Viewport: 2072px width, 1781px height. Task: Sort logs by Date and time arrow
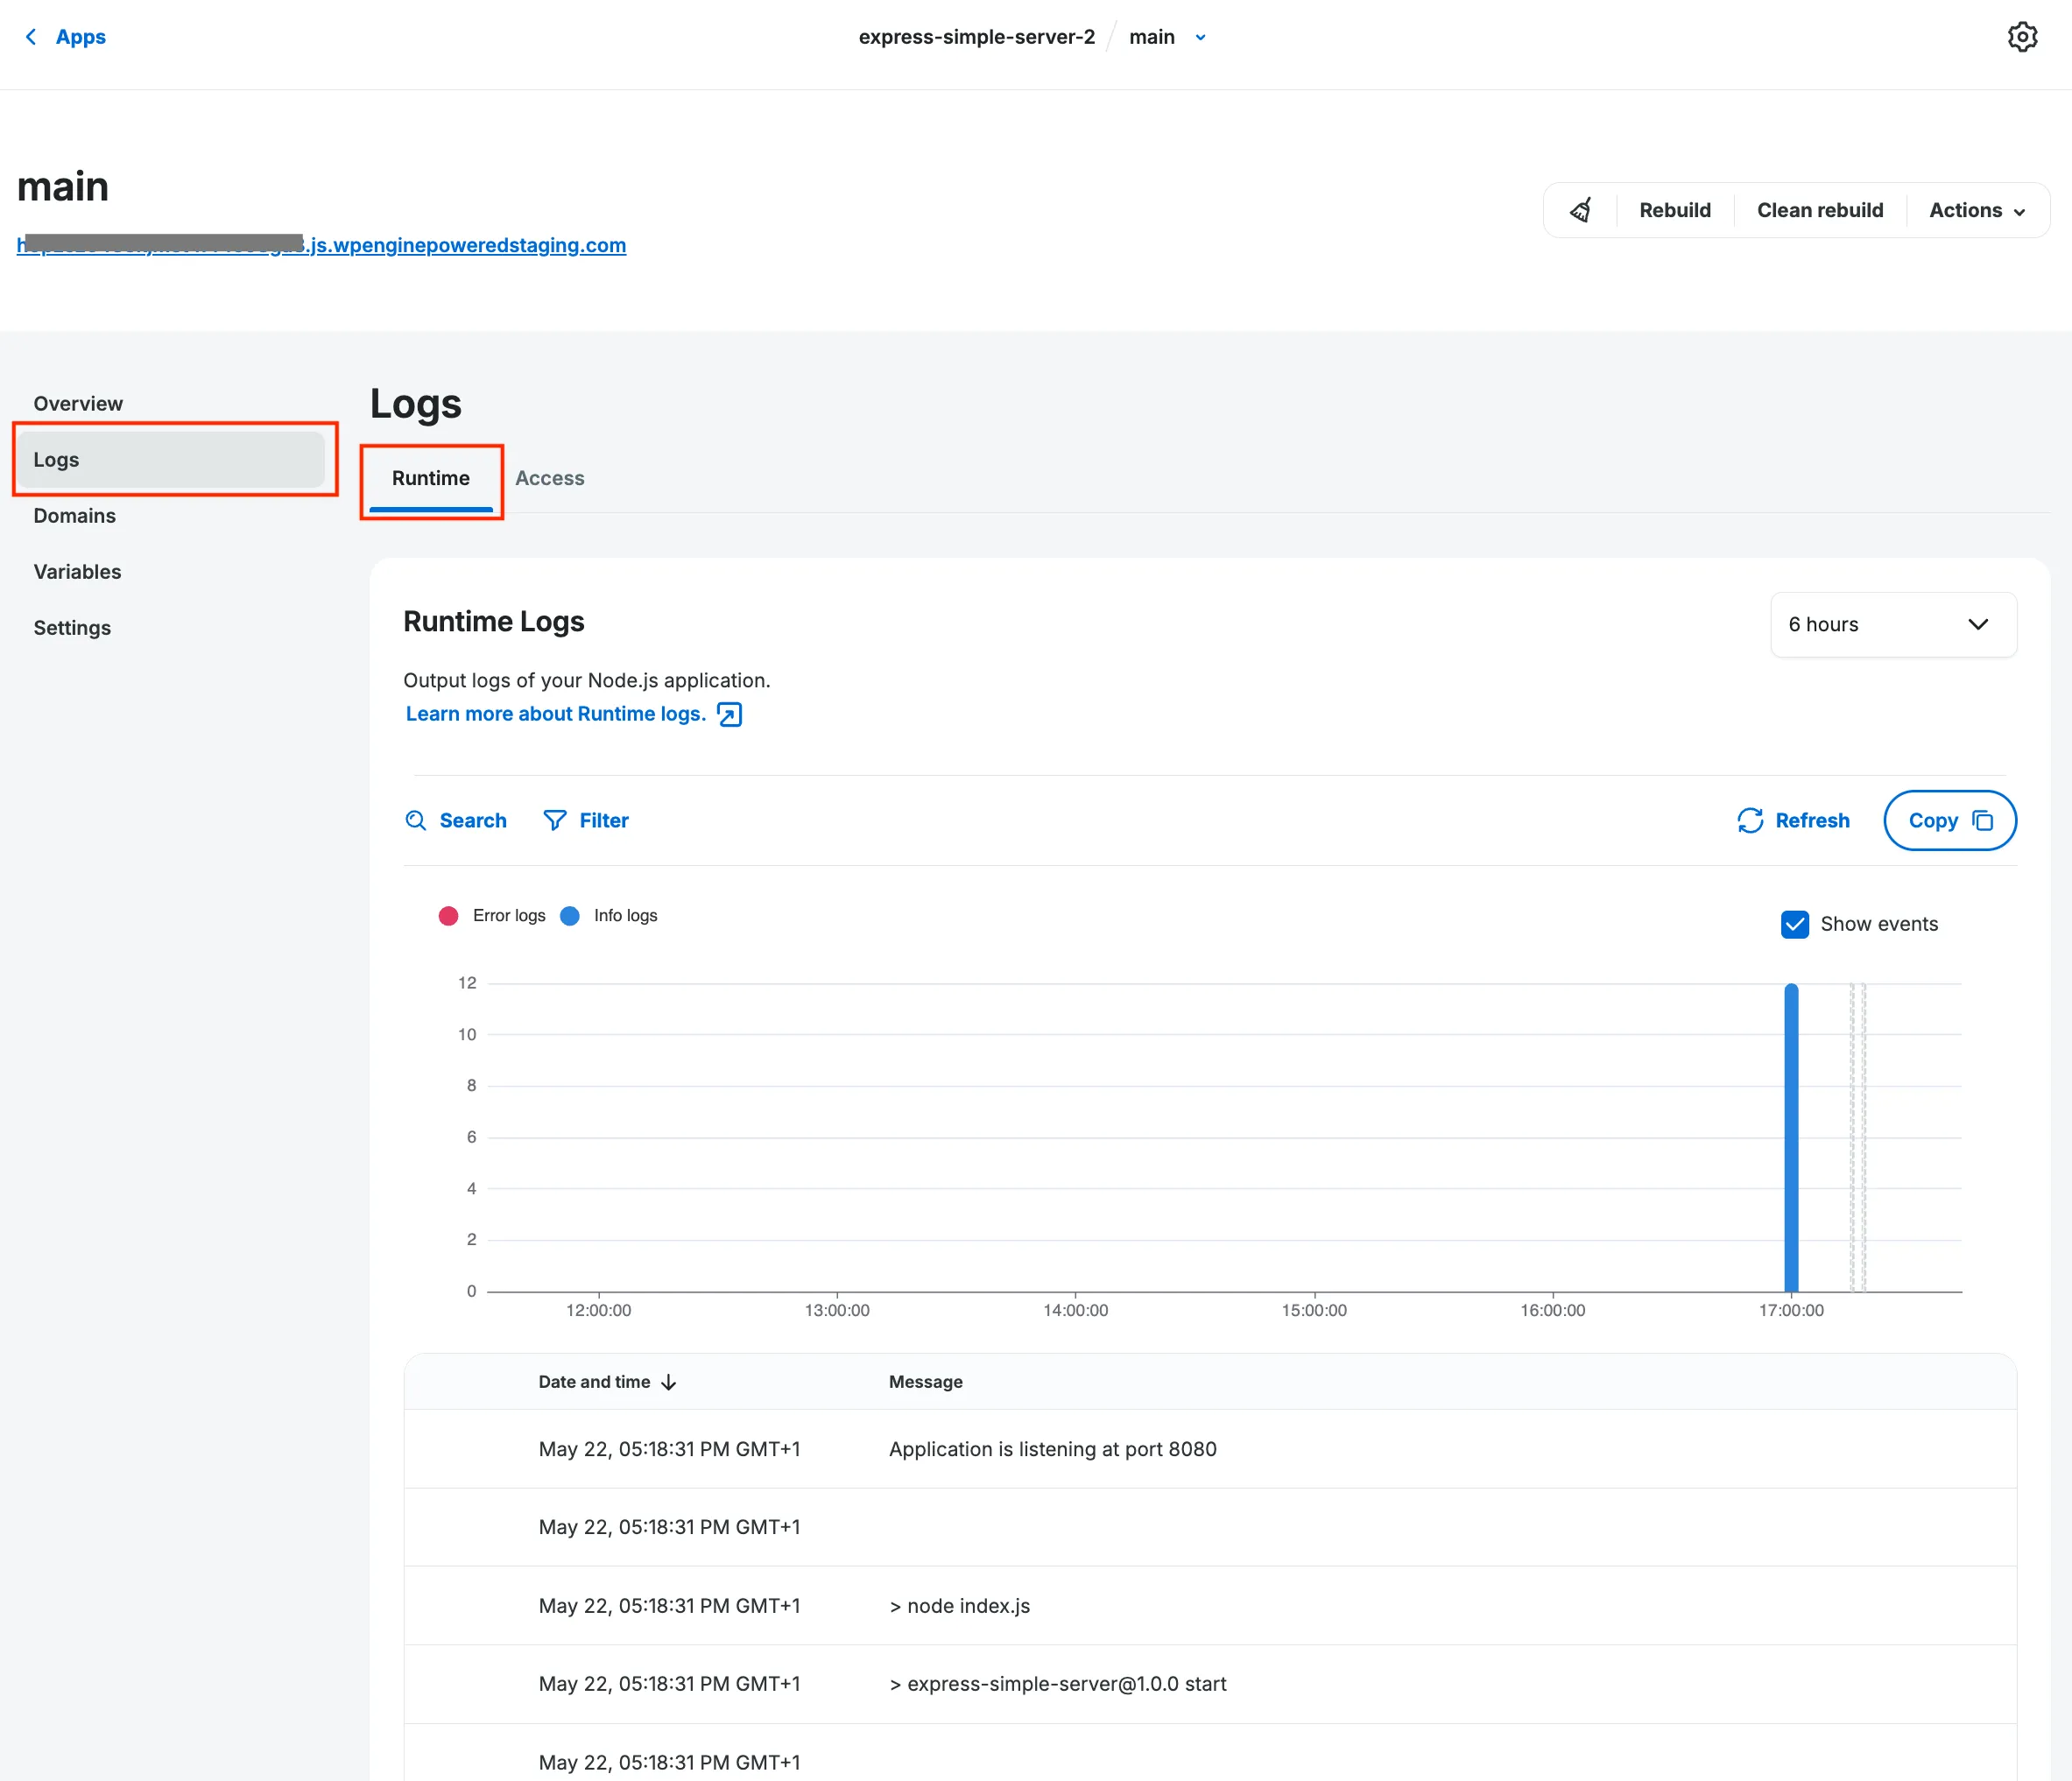click(x=668, y=1381)
